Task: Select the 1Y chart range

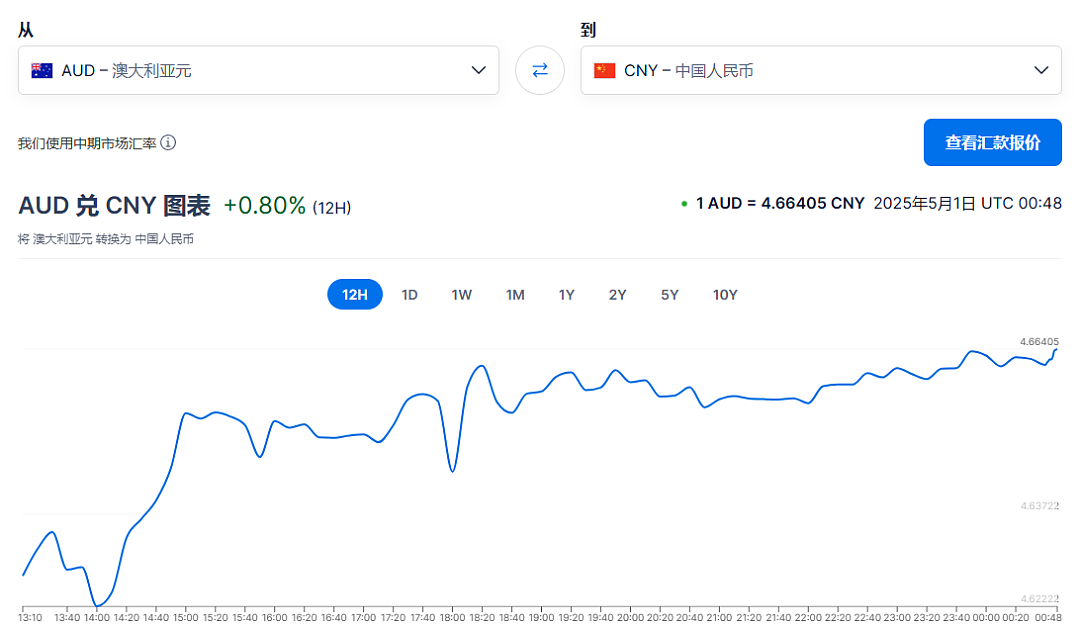Action: tap(566, 295)
